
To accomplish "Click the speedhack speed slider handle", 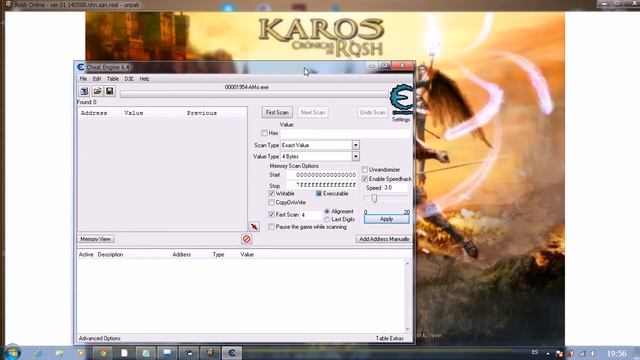I will pyautogui.click(x=374, y=198).
